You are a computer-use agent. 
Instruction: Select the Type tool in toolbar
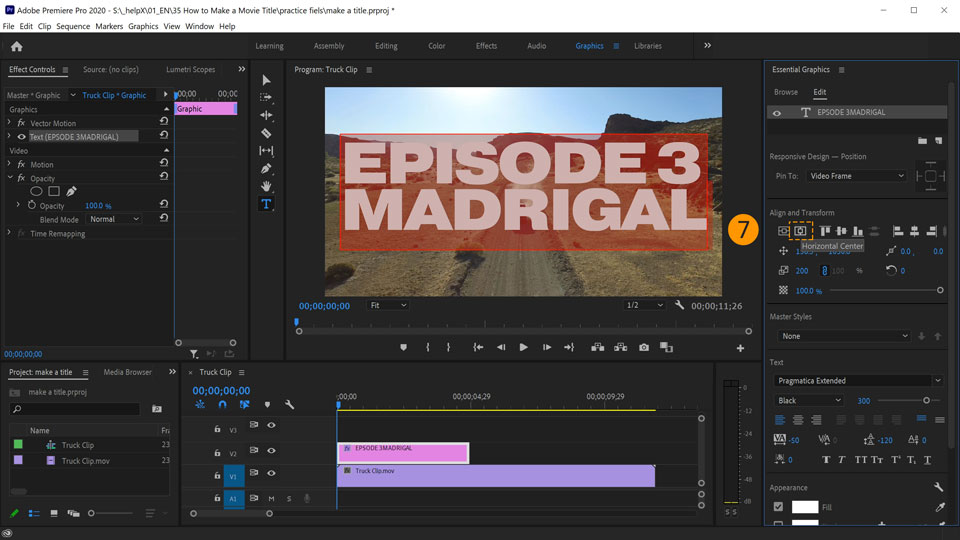tap(266, 204)
